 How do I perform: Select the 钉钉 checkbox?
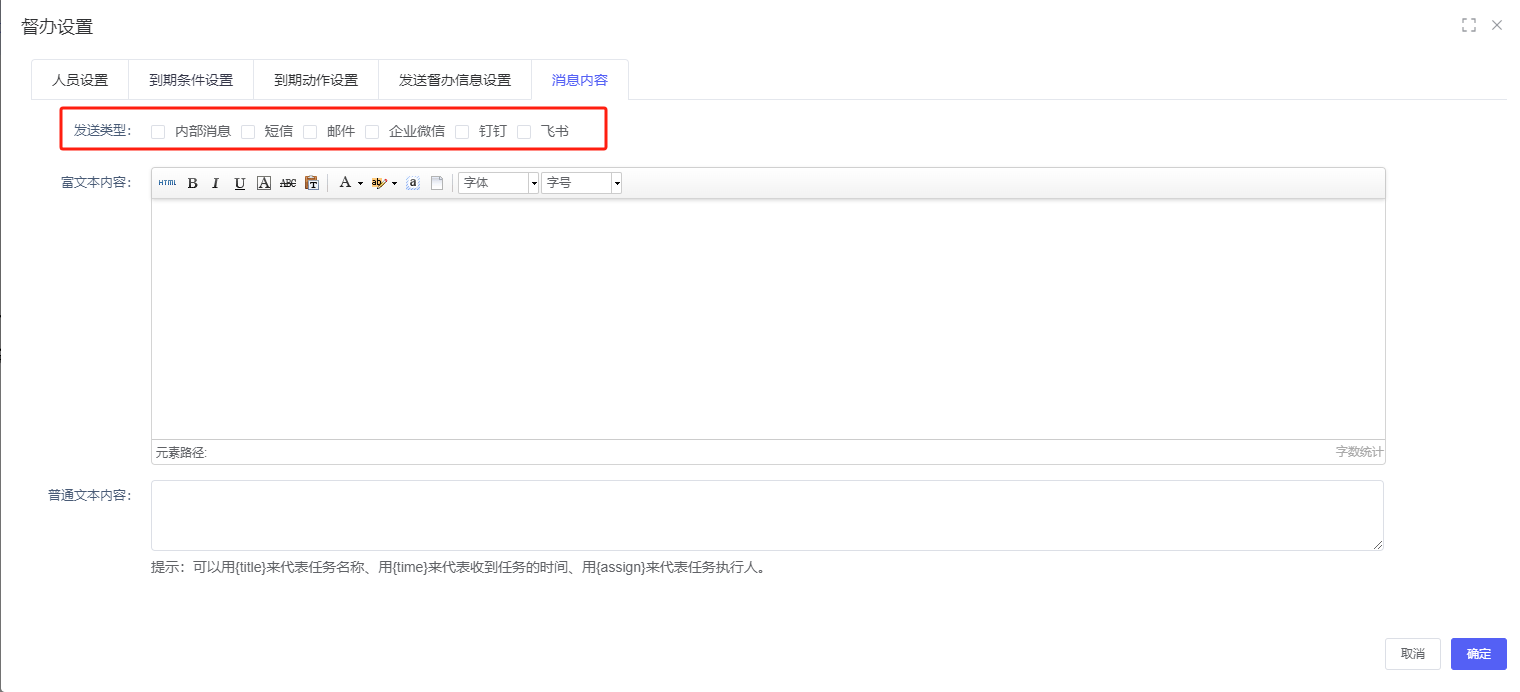point(462,131)
